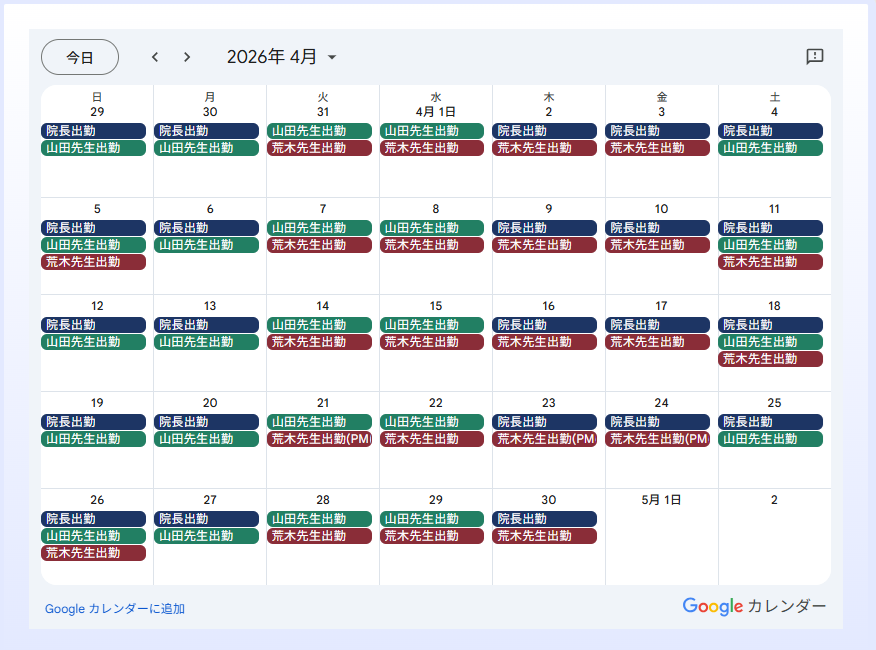Click 荒木先生出勤 event on April 26

(93, 553)
